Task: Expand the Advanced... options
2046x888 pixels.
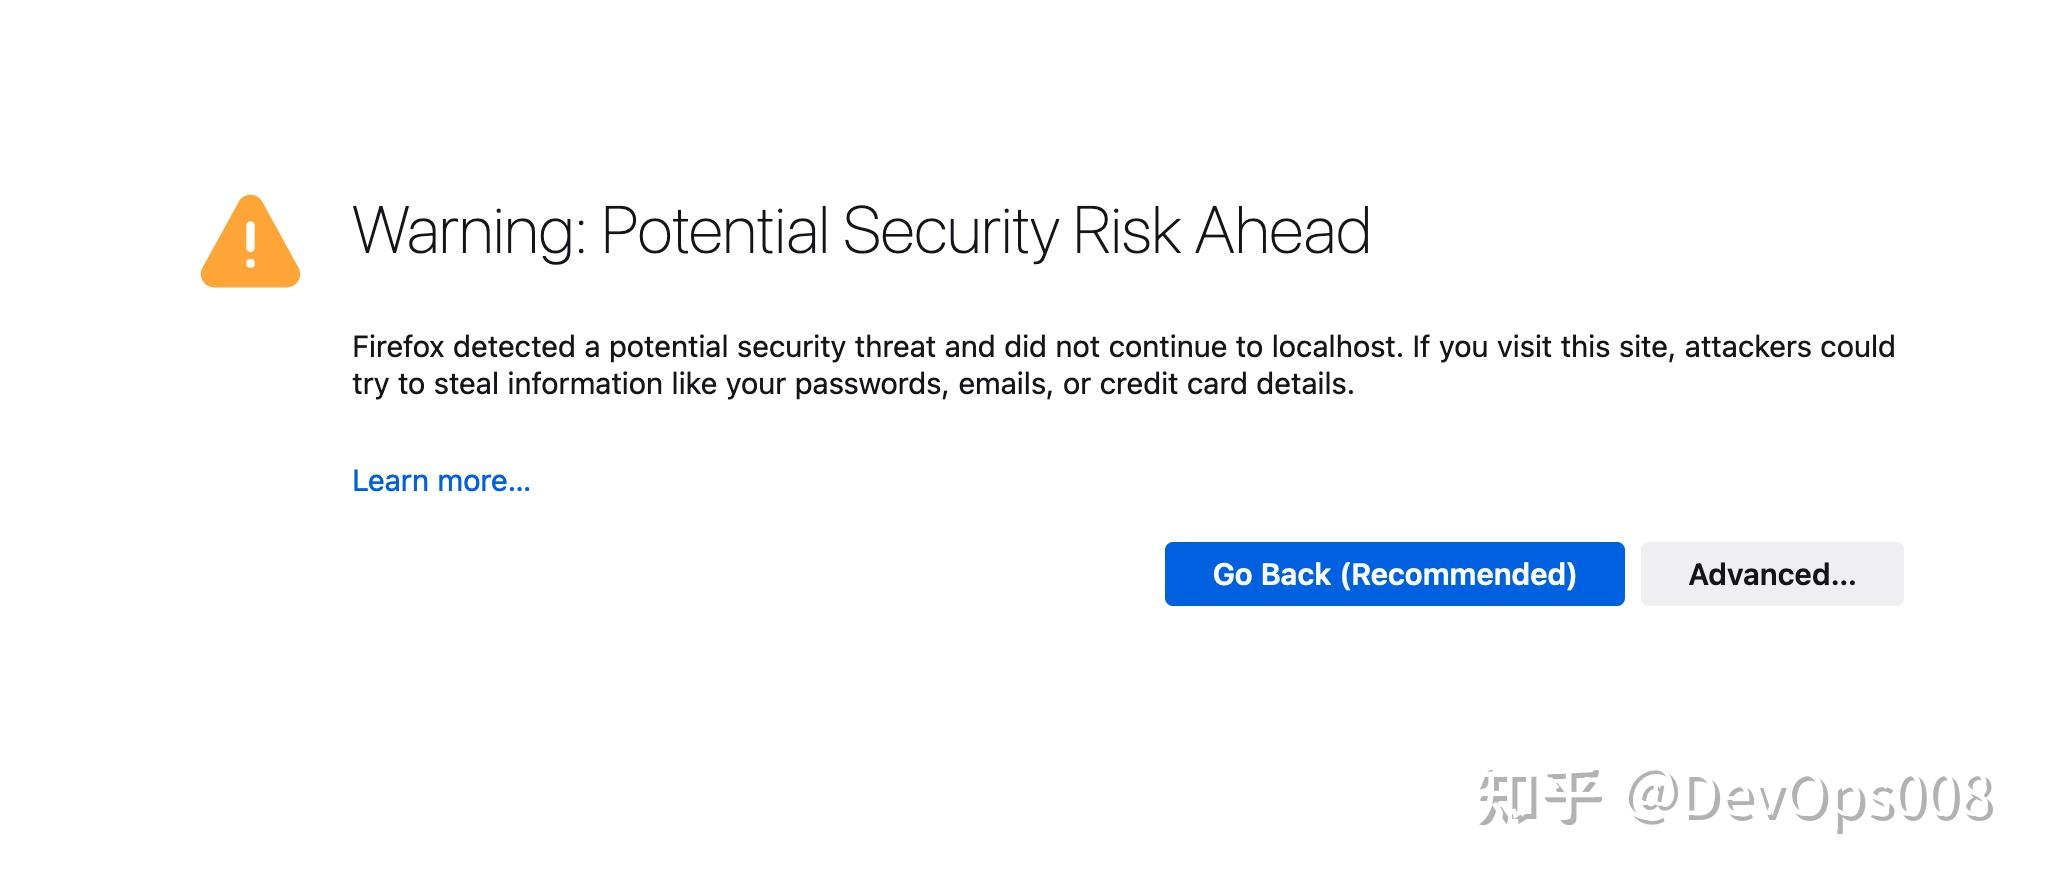Action: (1771, 574)
